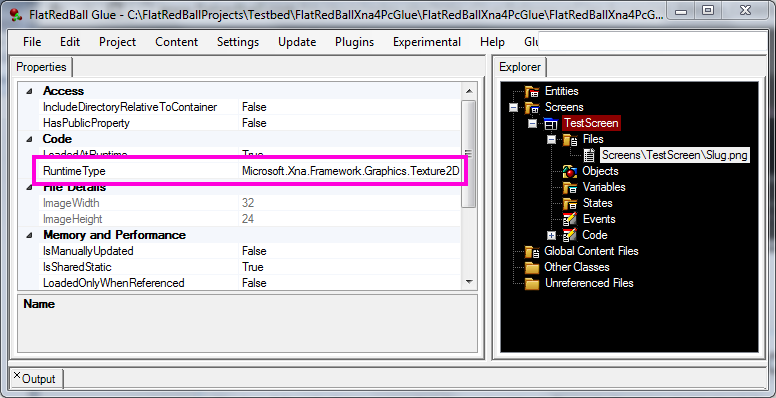
Task: Click the Global Content Files icon
Action: [x=533, y=251]
